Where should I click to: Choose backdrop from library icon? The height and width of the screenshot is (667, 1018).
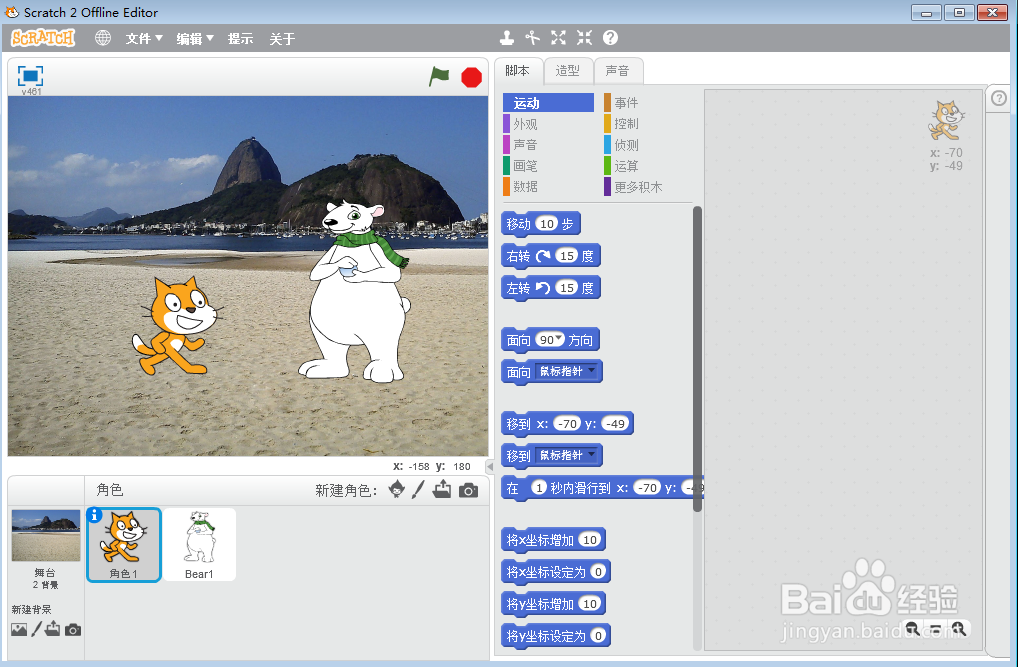click(19, 629)
